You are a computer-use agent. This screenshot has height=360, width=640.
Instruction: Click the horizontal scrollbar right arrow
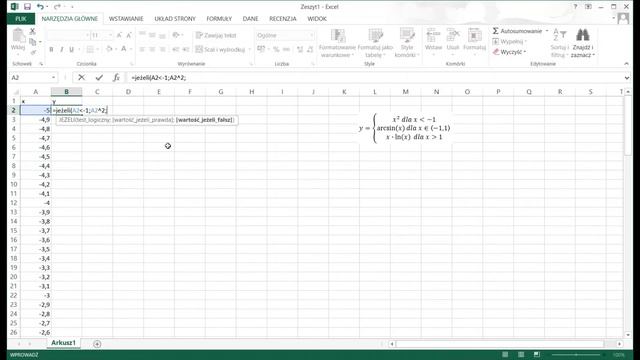[620, 344]
